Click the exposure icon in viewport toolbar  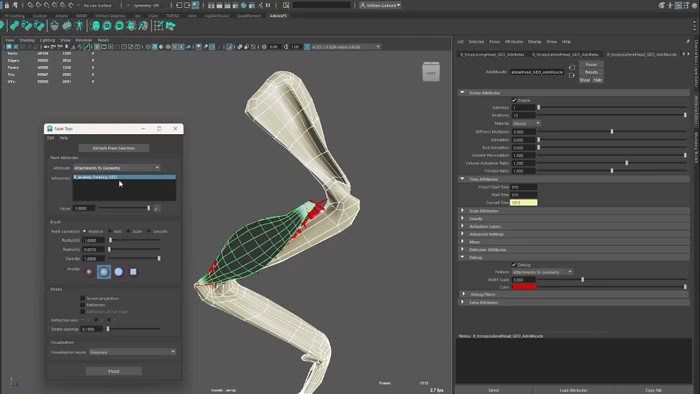pos(264,46)
